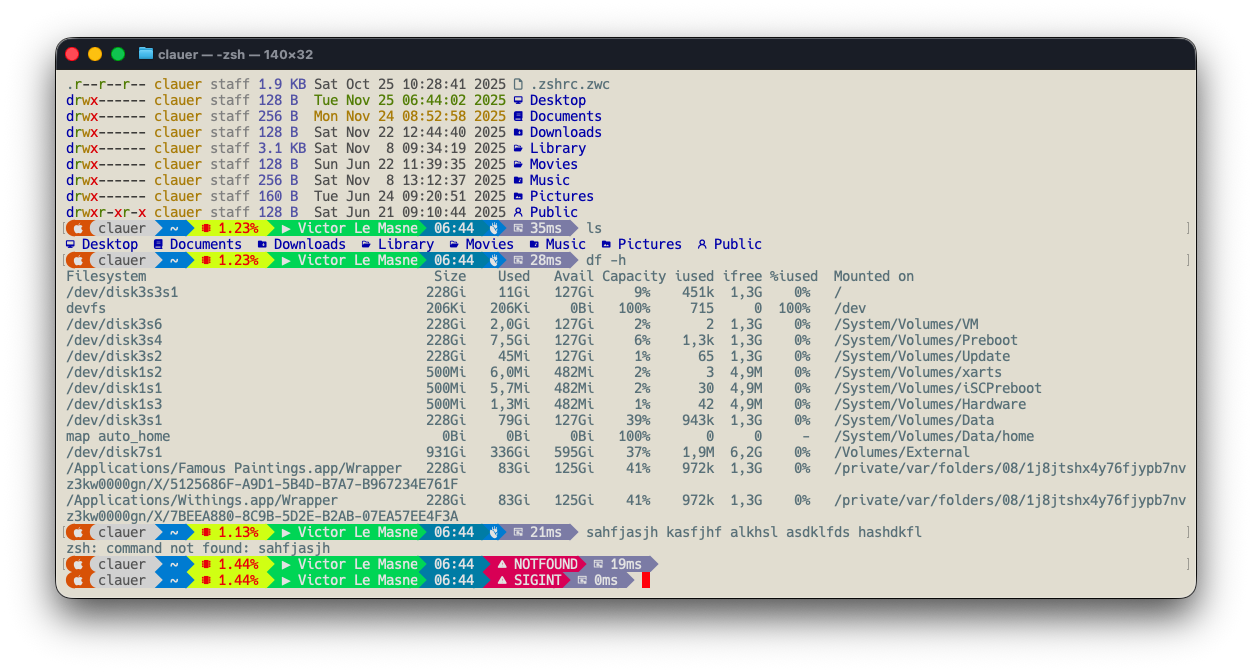Click the folder icon in the window title bar

click(146, 54)
